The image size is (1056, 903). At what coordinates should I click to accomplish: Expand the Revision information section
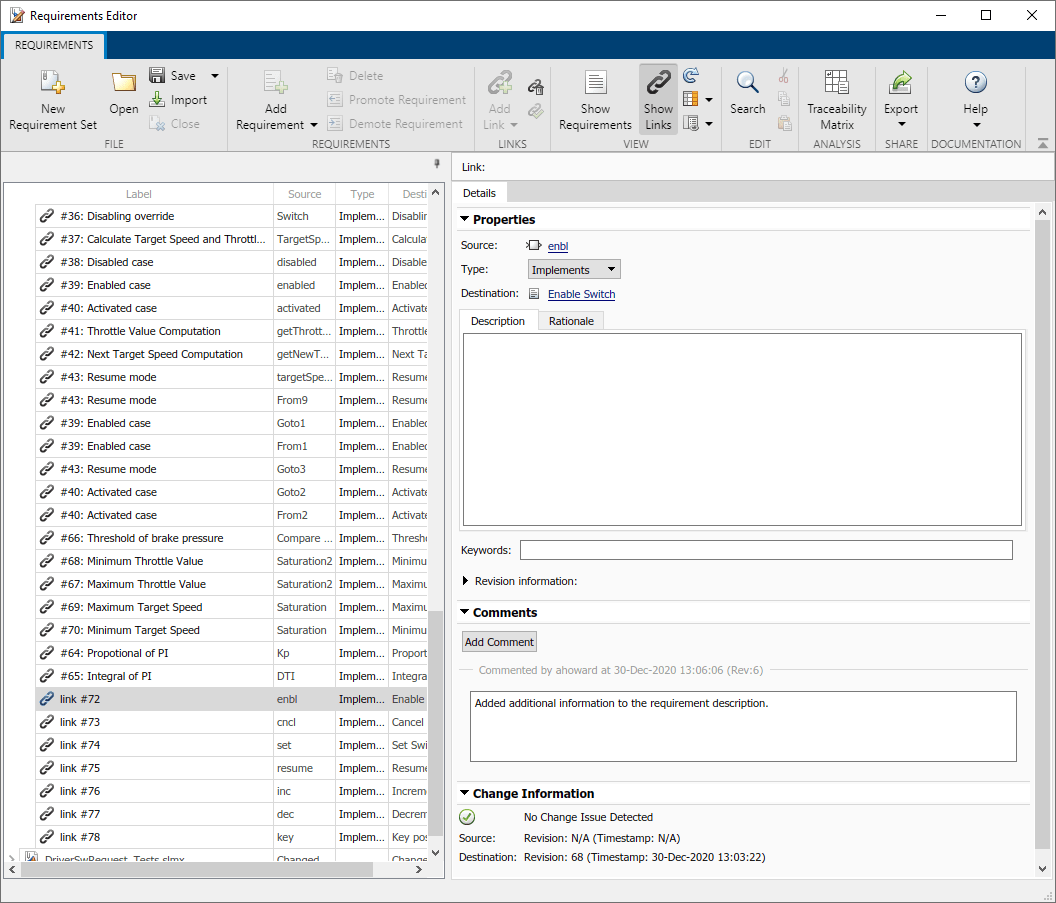click(466, 581)
